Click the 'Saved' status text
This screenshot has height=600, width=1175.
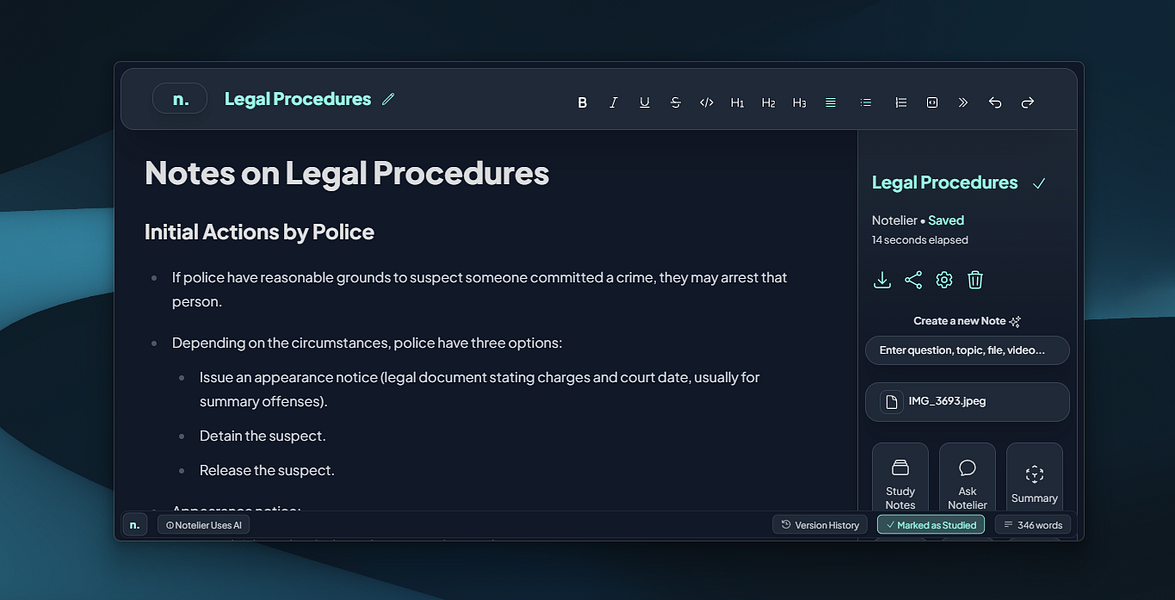point(946,220)
